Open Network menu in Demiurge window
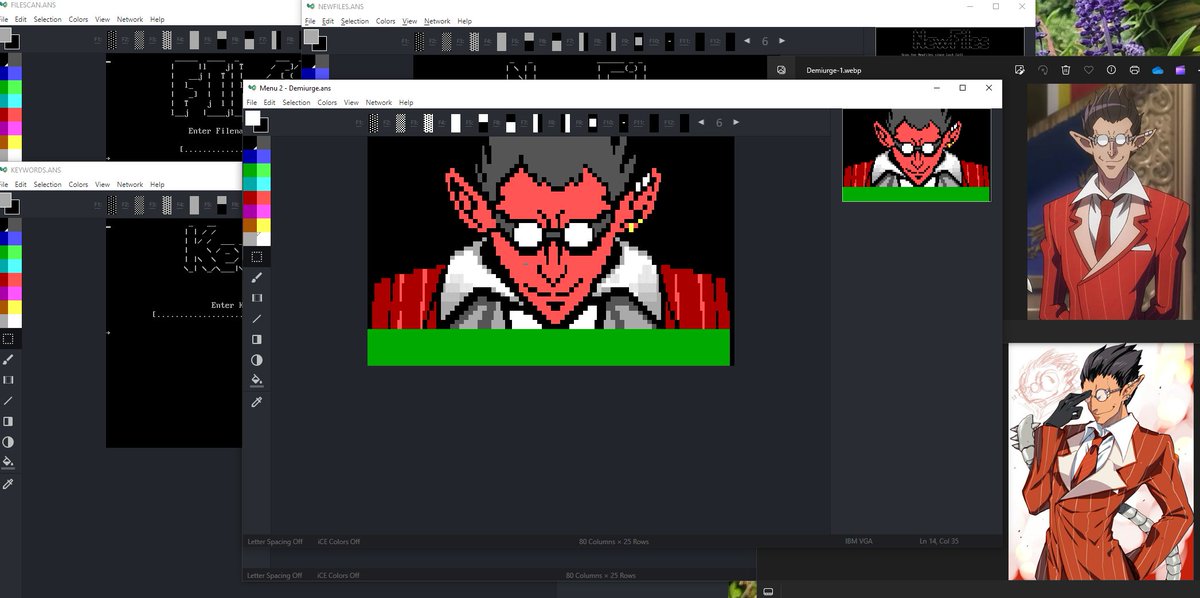The image size is (1200, 598). [379, 103]
